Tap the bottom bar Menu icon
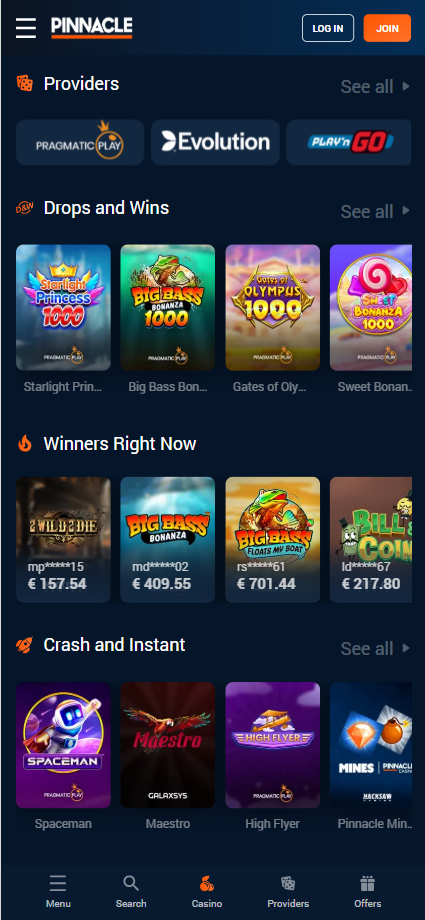Viewport: 425px width, 920px height. pos(58,884)
